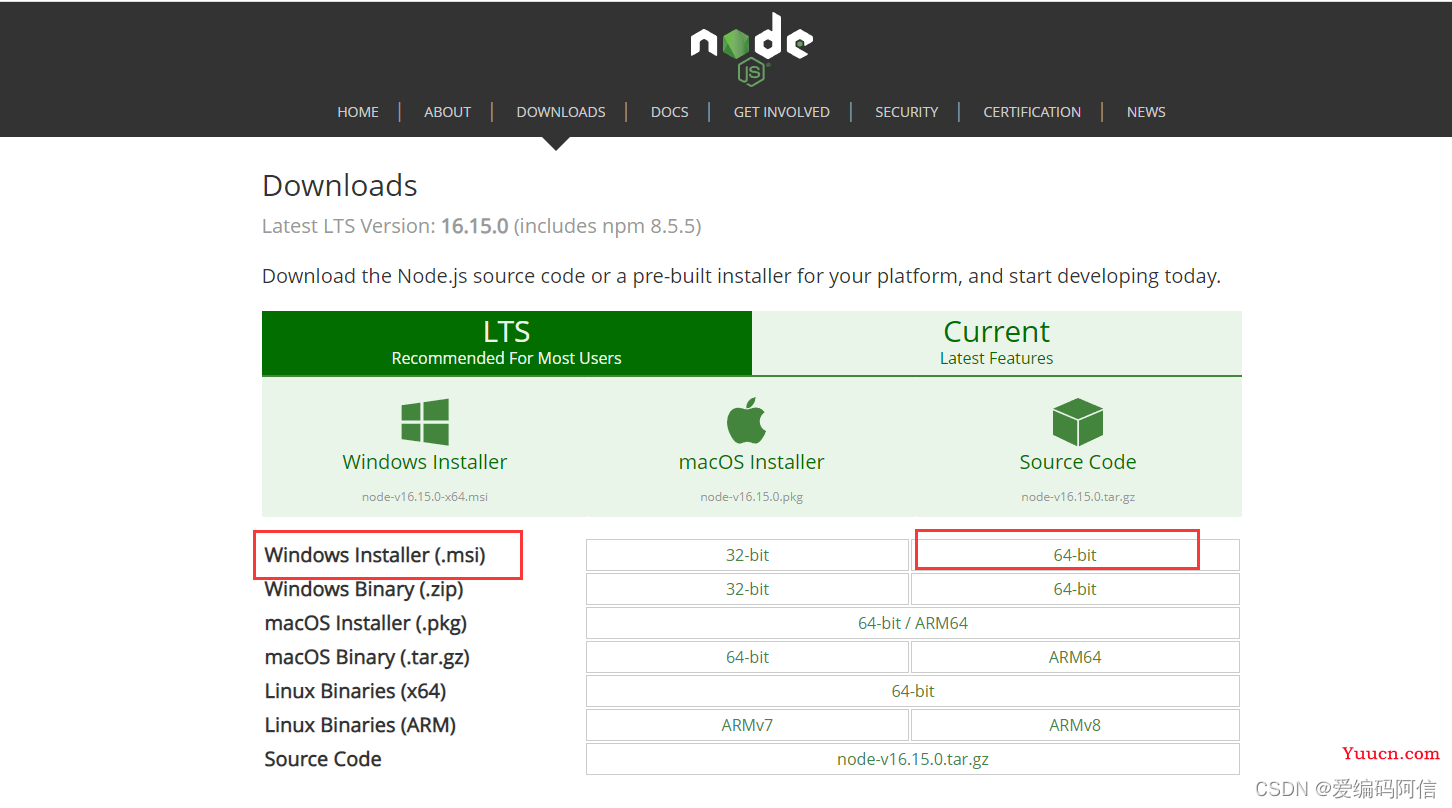
Task: Open the CERTIFICATION menu item
Action: pos(1032,112)
